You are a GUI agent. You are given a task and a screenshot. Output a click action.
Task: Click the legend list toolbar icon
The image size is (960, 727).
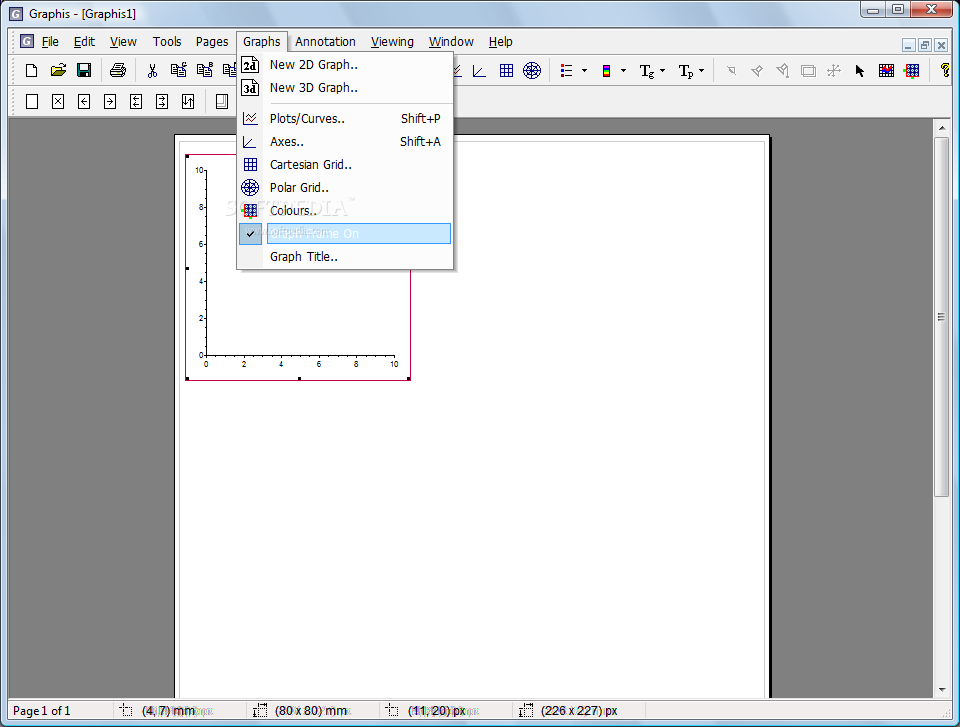[x=566, y=71]
